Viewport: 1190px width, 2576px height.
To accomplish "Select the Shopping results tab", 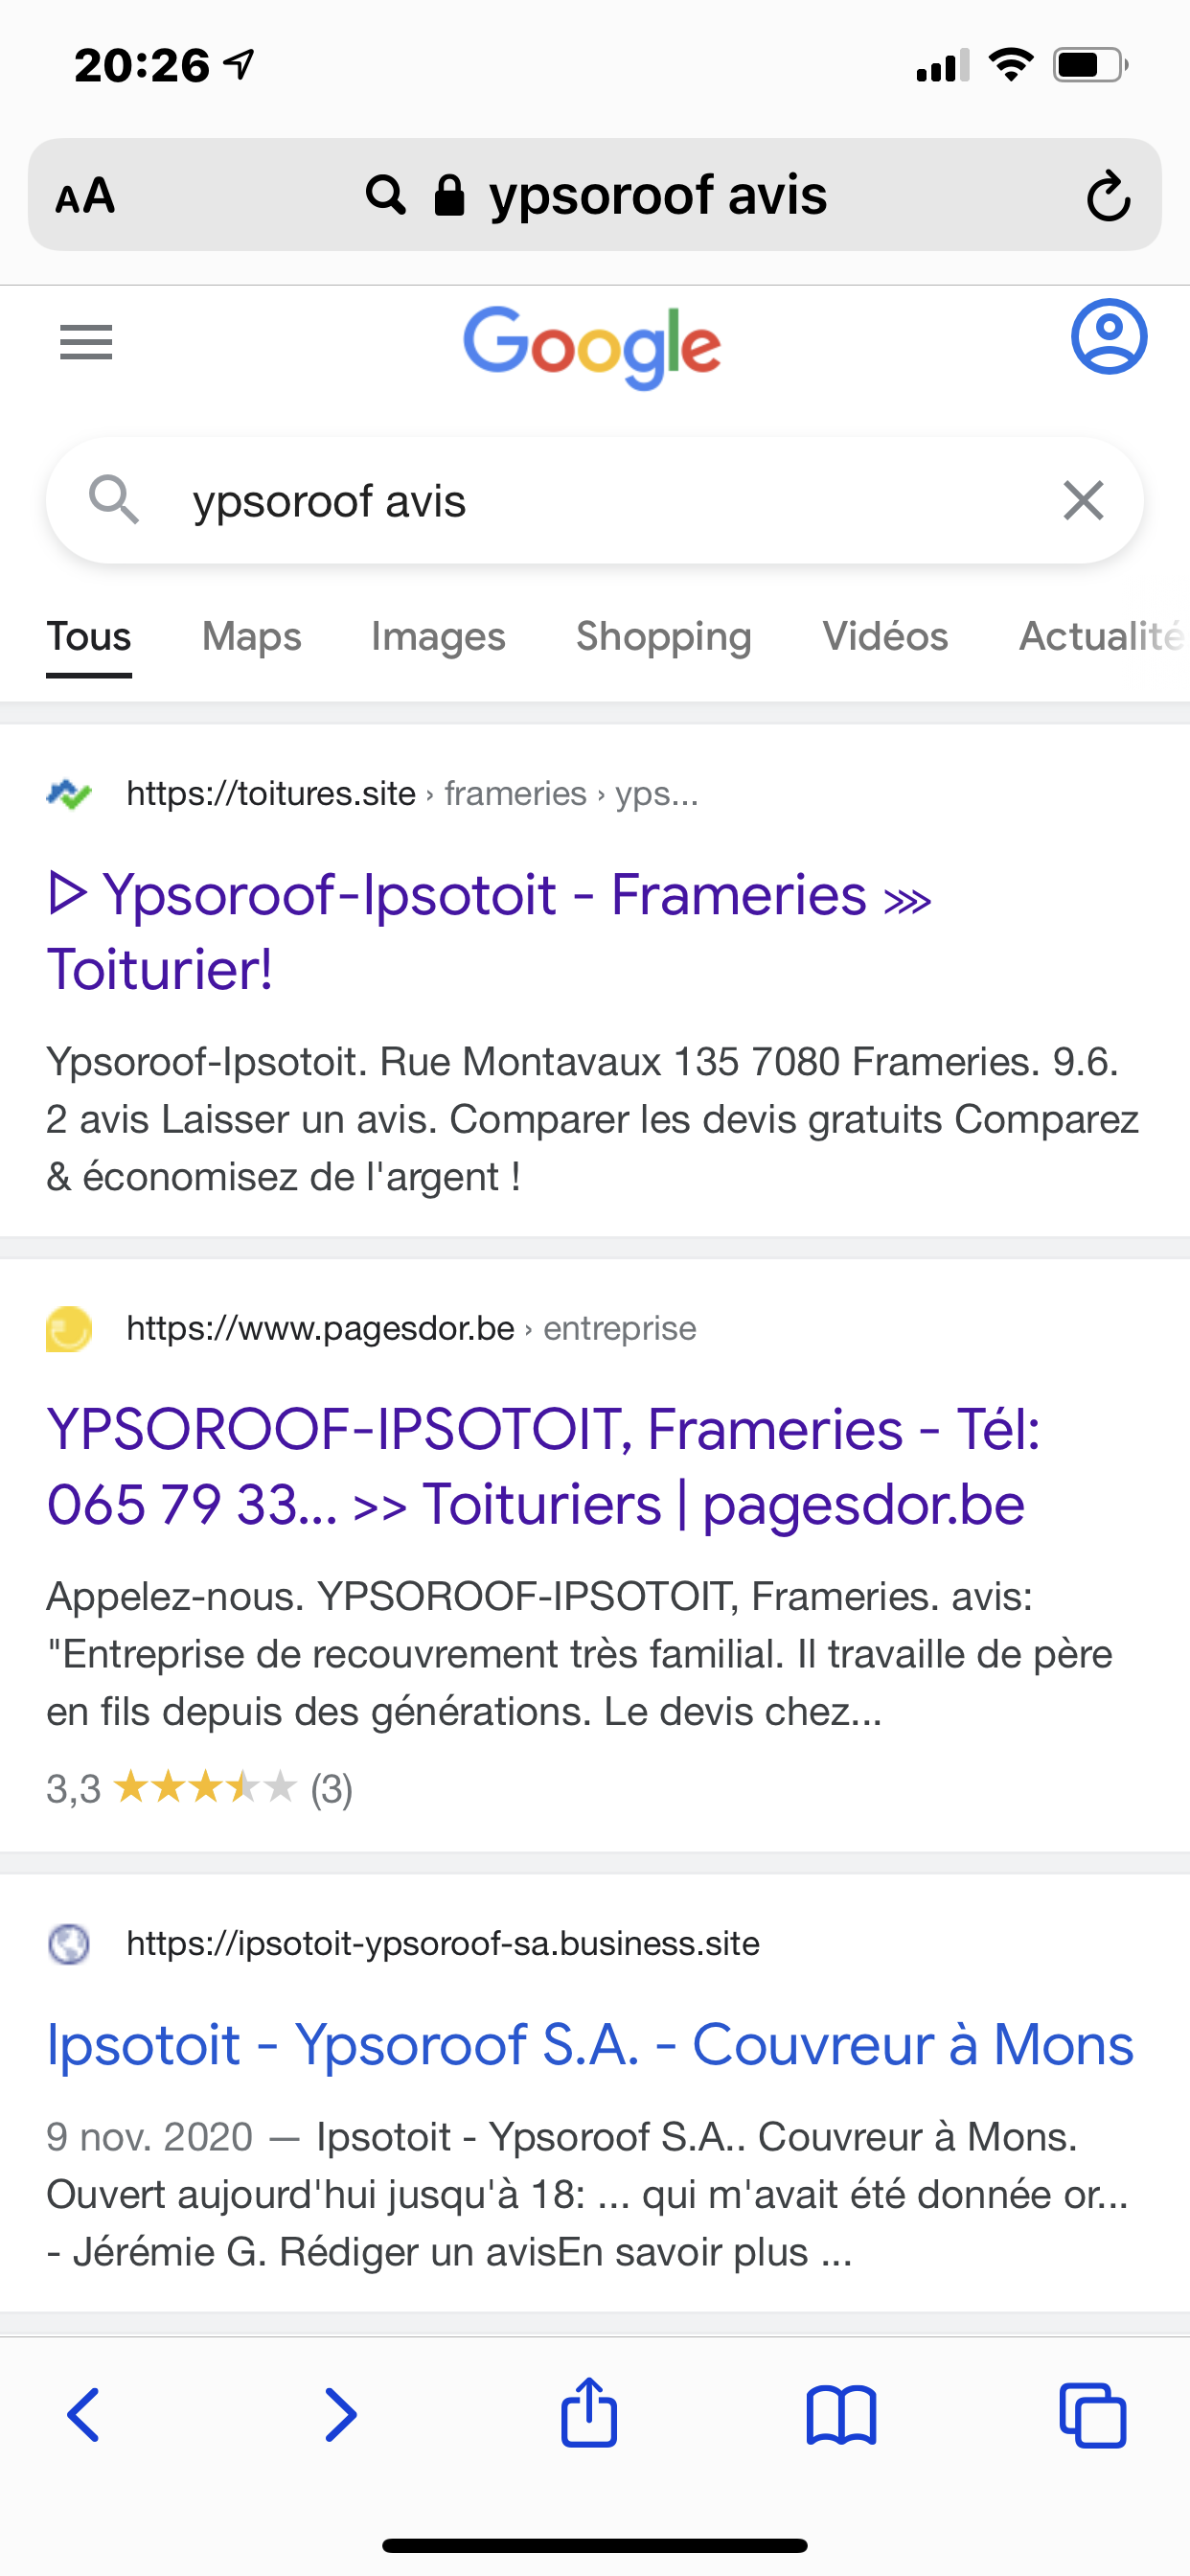I will (663, 636).
